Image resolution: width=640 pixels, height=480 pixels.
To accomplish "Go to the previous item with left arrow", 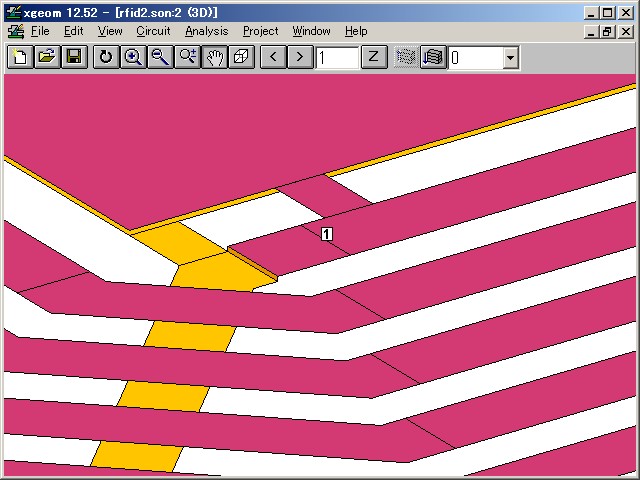I will (x=273, y=57).
